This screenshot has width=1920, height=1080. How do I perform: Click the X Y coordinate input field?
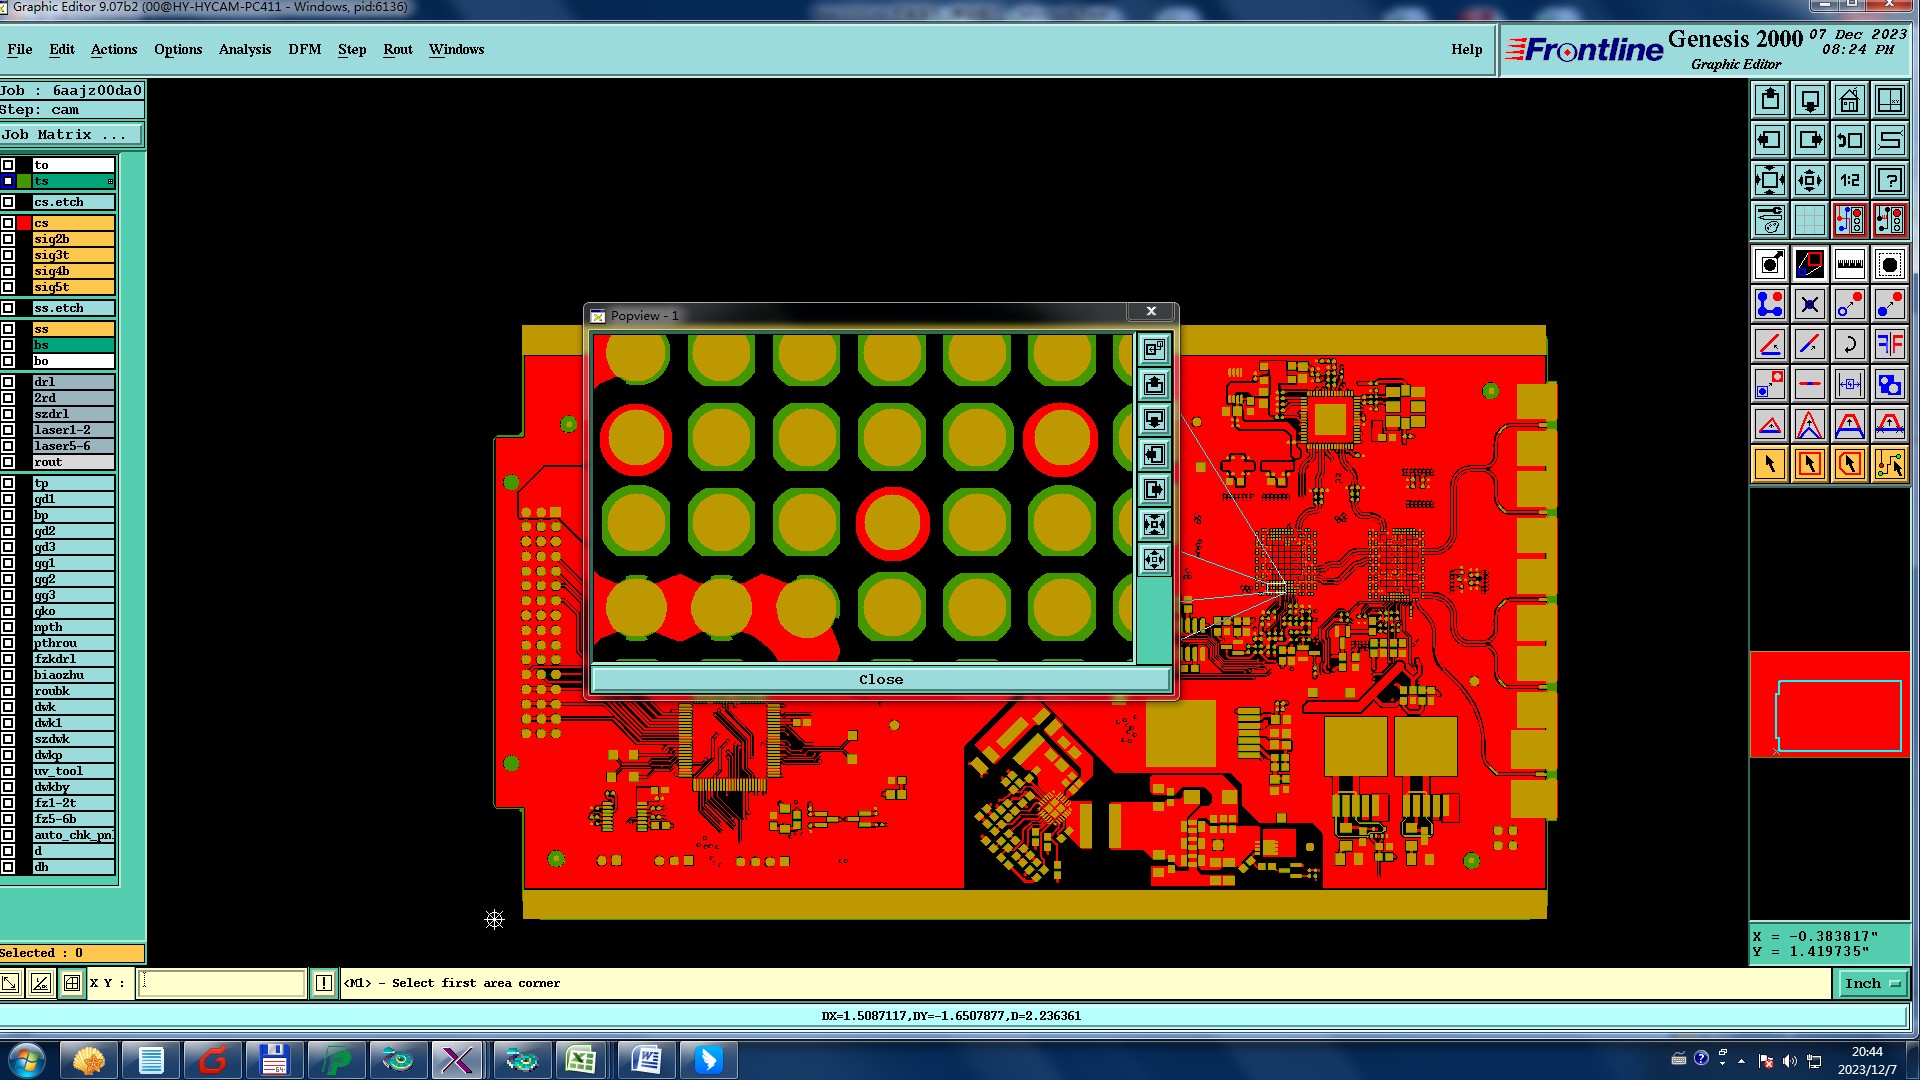221,984
